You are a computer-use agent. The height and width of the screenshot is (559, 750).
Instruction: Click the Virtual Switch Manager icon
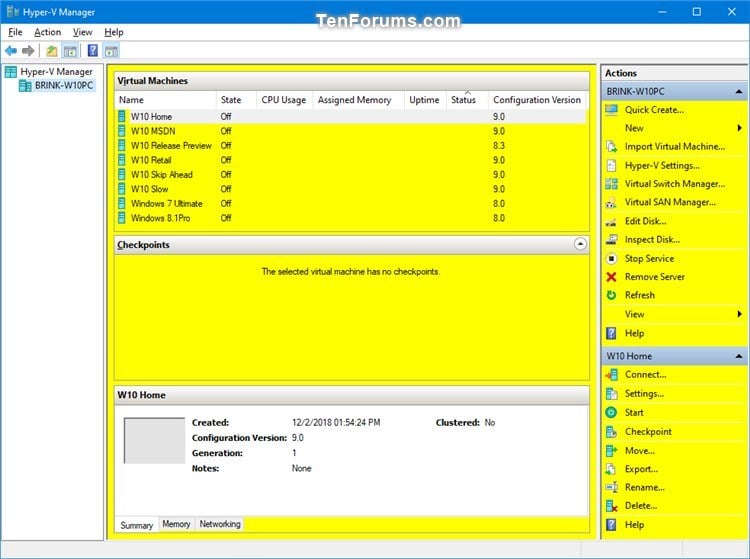point(611,184)
